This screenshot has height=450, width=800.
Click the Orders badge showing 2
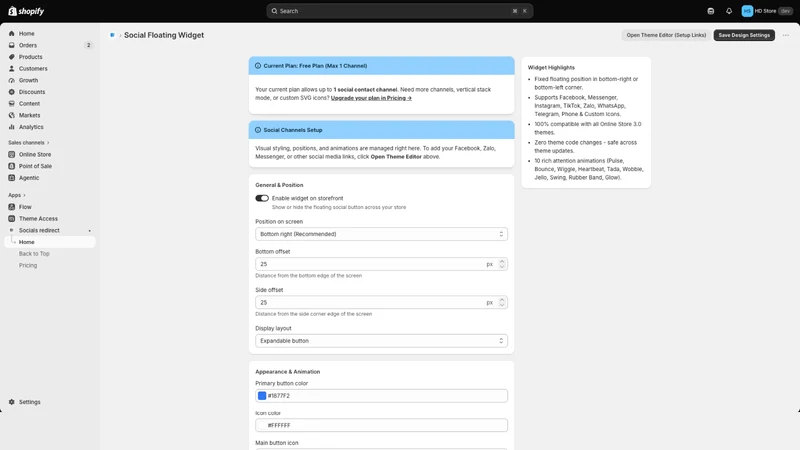coord(88,45)
